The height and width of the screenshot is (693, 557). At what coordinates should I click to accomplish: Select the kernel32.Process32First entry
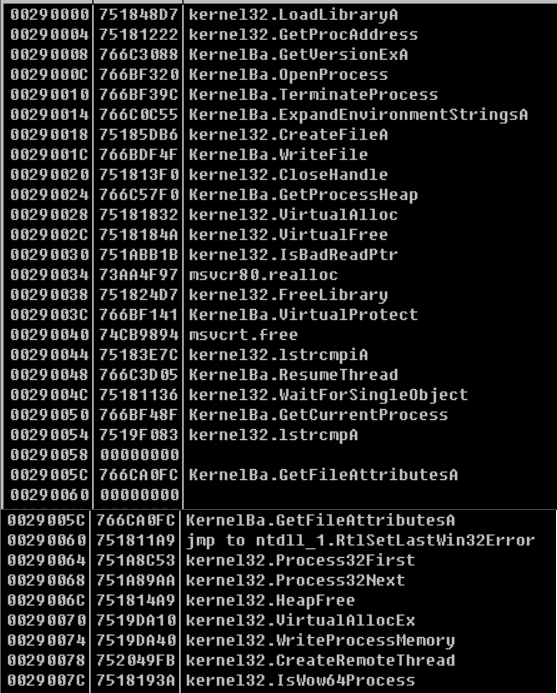300,560
